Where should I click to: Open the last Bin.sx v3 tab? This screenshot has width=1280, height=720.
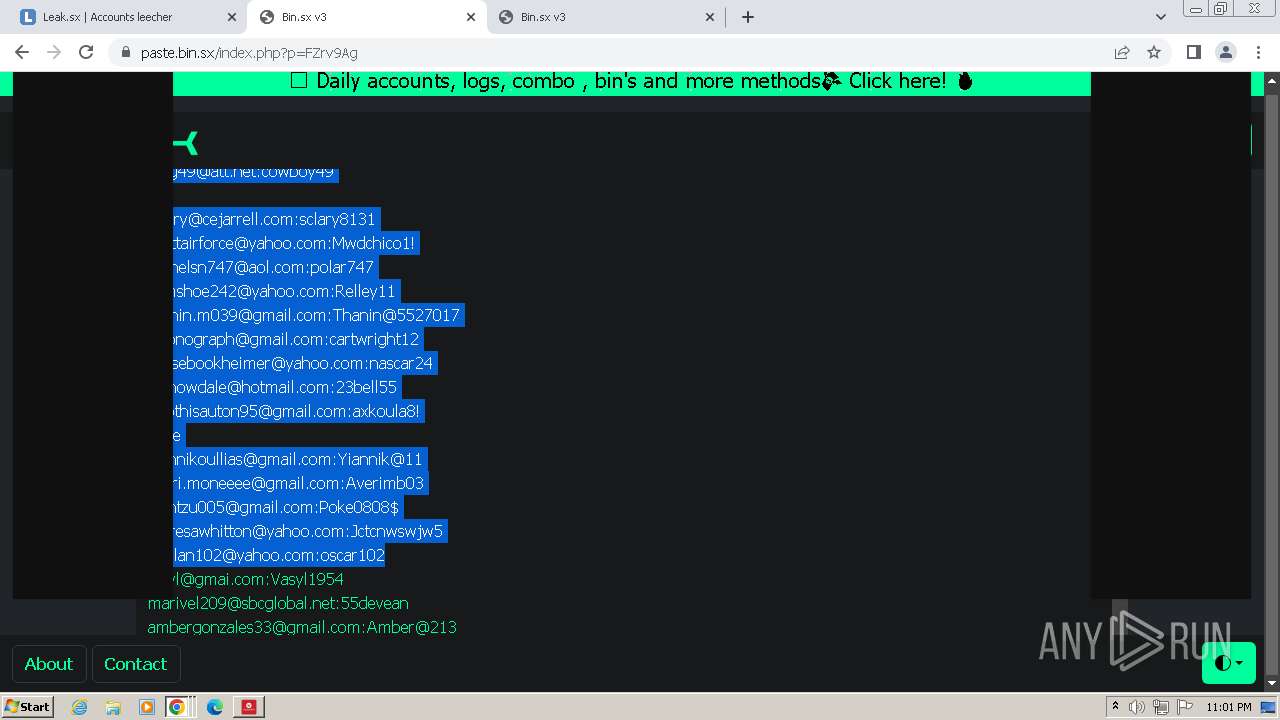point(605,17)
